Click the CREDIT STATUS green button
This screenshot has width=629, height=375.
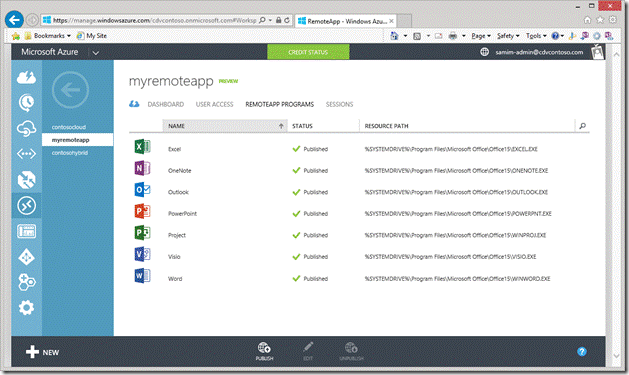pyautogui.click(x=308, y=52)
